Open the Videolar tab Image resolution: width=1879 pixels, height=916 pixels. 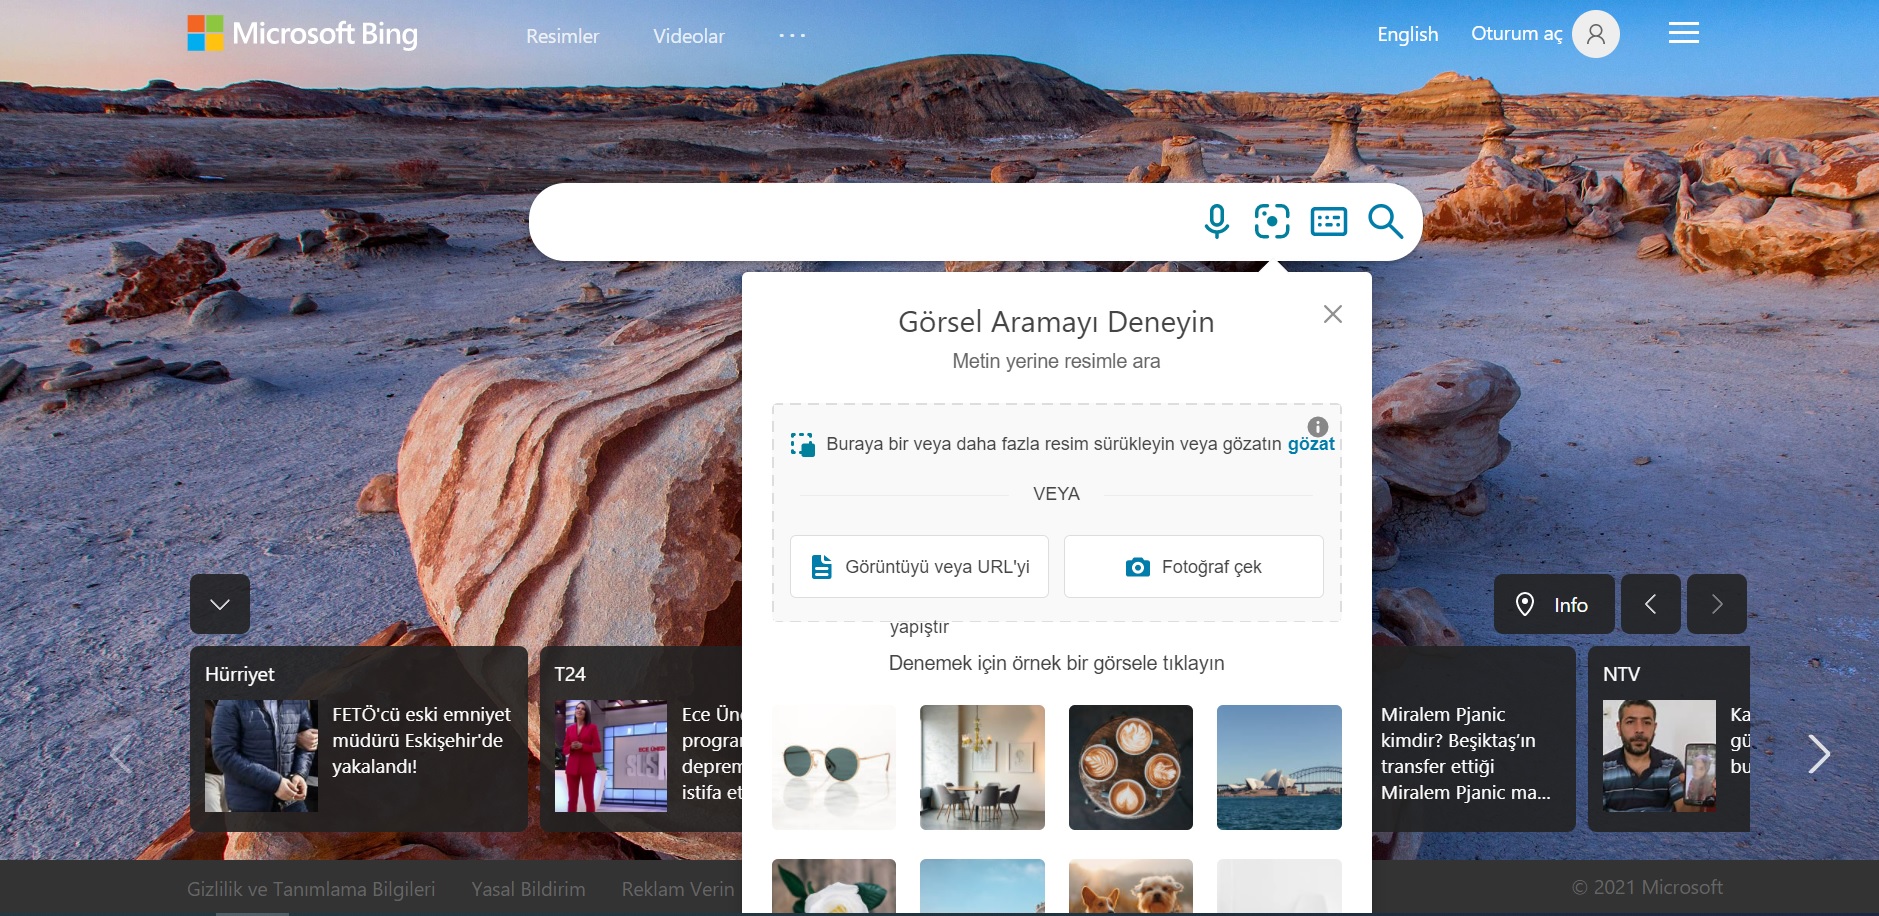click(x=688, y=36)
